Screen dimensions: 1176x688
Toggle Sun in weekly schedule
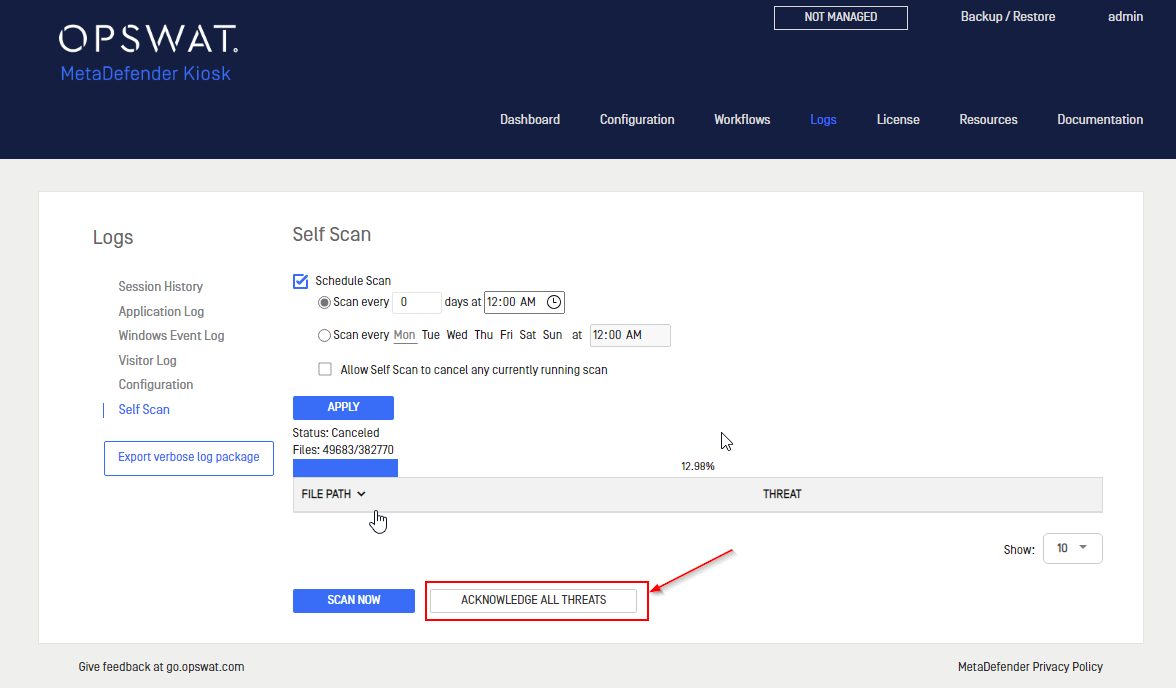pyautogui.click(x=553, y=335)
